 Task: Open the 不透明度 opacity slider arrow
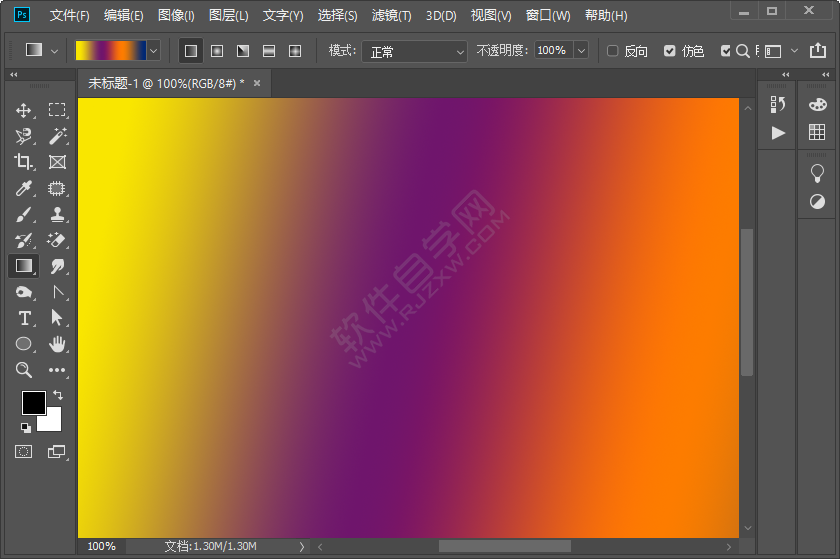[x=581, y=51]
